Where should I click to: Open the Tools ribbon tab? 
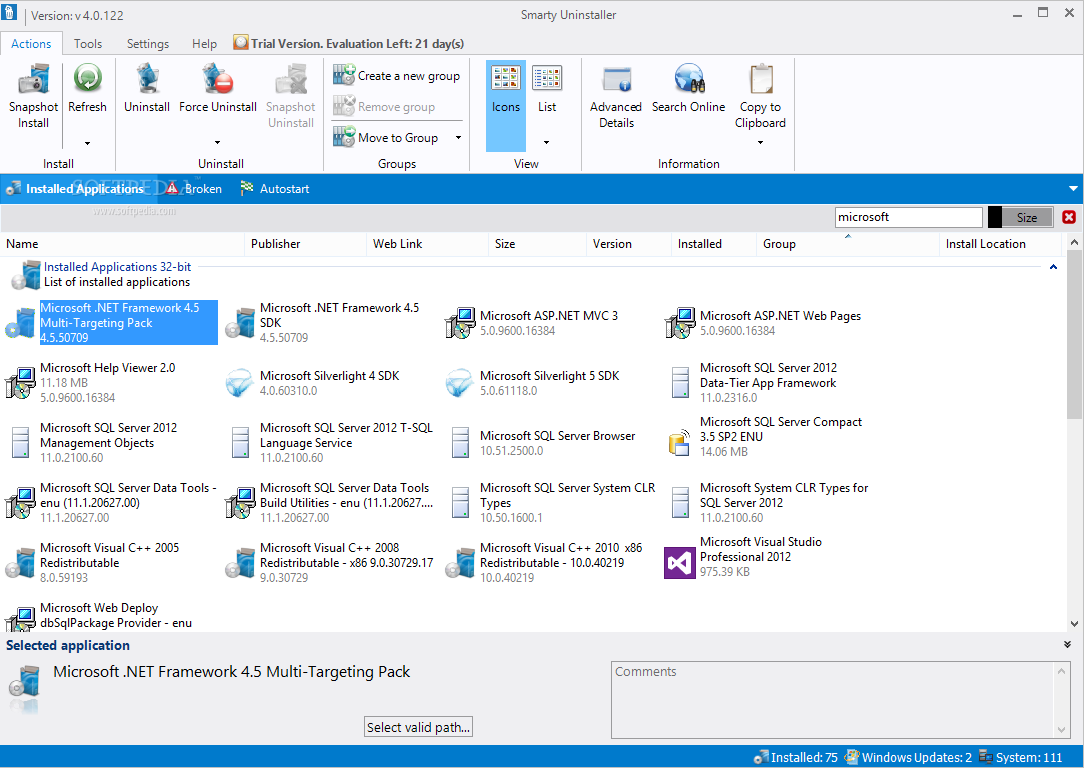88,44
